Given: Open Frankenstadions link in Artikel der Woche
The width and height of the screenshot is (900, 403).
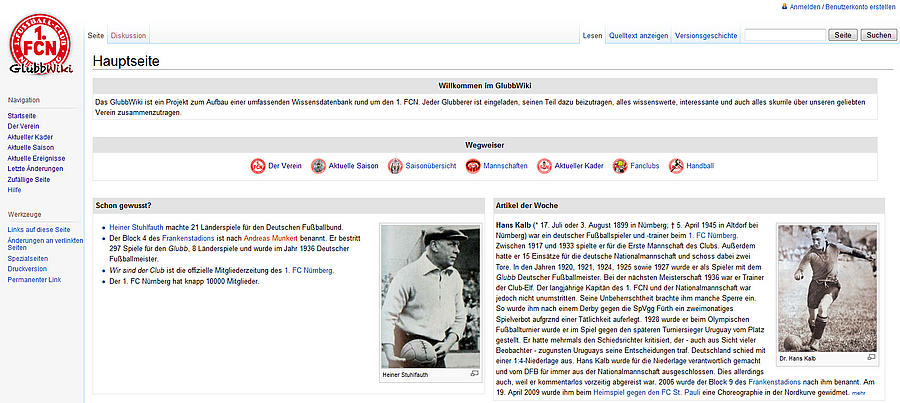Looking at the screenshot, I should 774,382.
